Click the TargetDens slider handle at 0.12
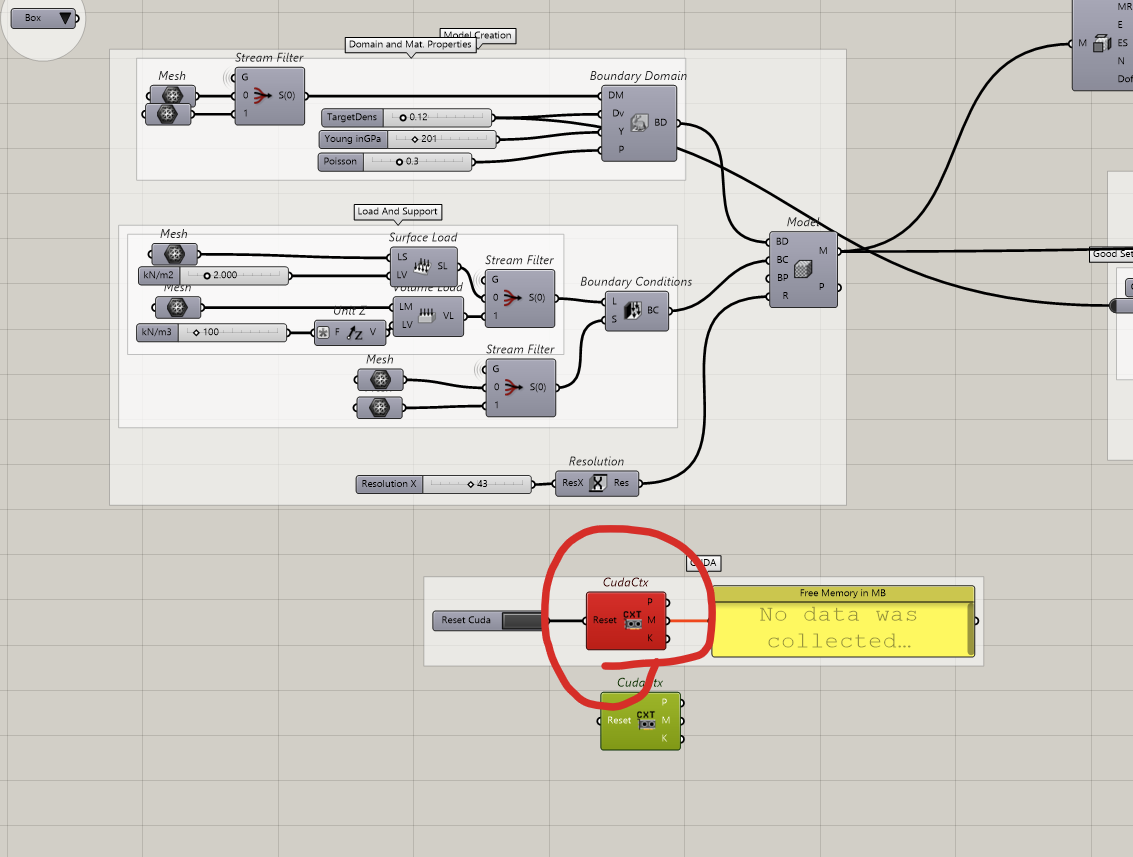 click(403, 117)
